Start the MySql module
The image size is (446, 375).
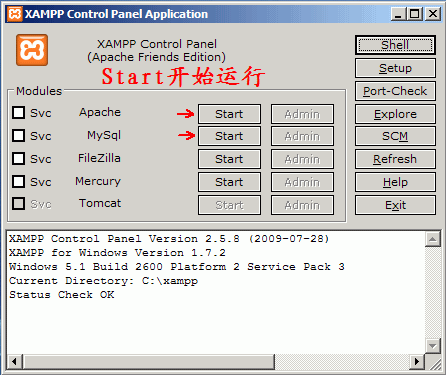click(229, 136)
